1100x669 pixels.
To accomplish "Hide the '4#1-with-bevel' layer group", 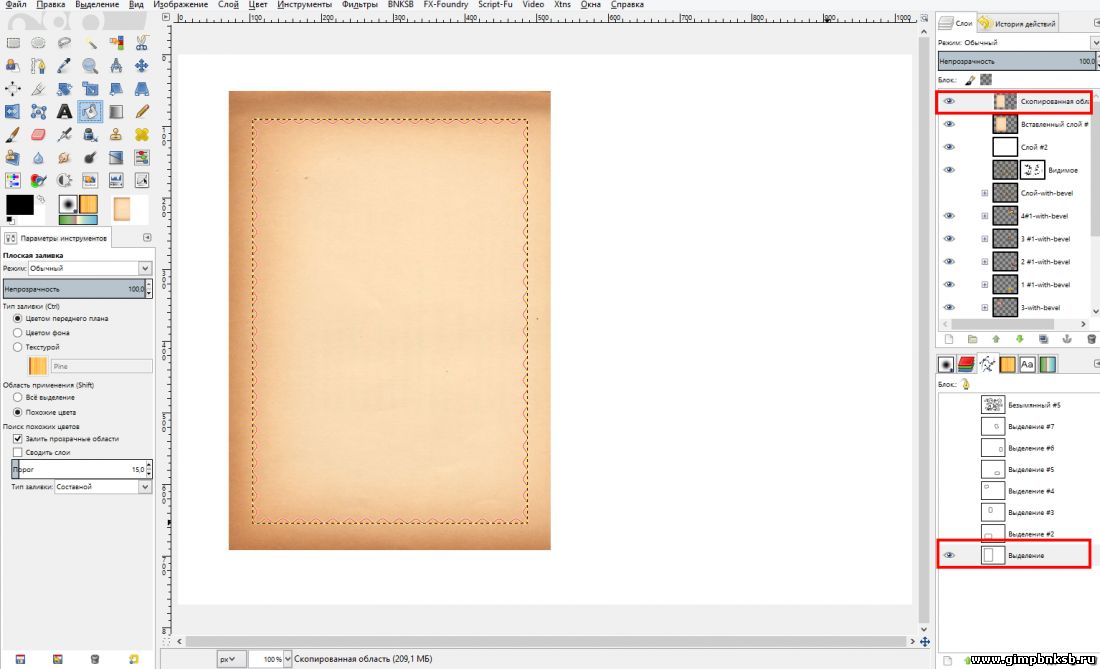I will point(949,216).
